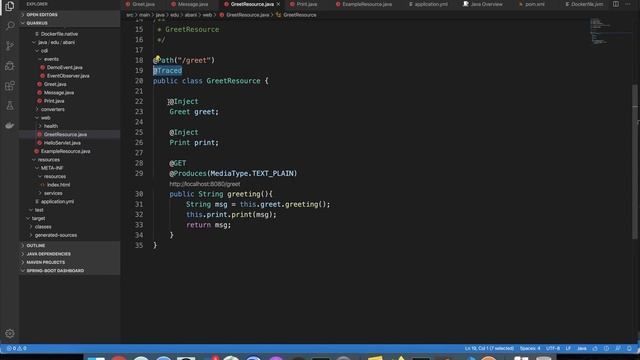640x360 pixels.
Task: Collapse the QUARKUS project section
Action: [x=70, y=23]
